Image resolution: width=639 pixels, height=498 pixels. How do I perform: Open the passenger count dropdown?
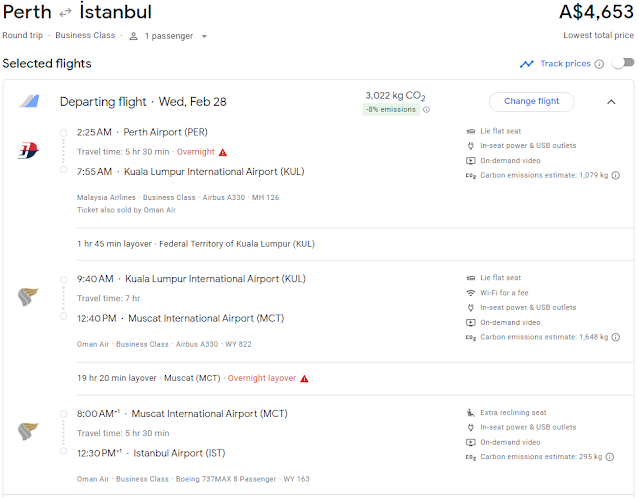204,36
